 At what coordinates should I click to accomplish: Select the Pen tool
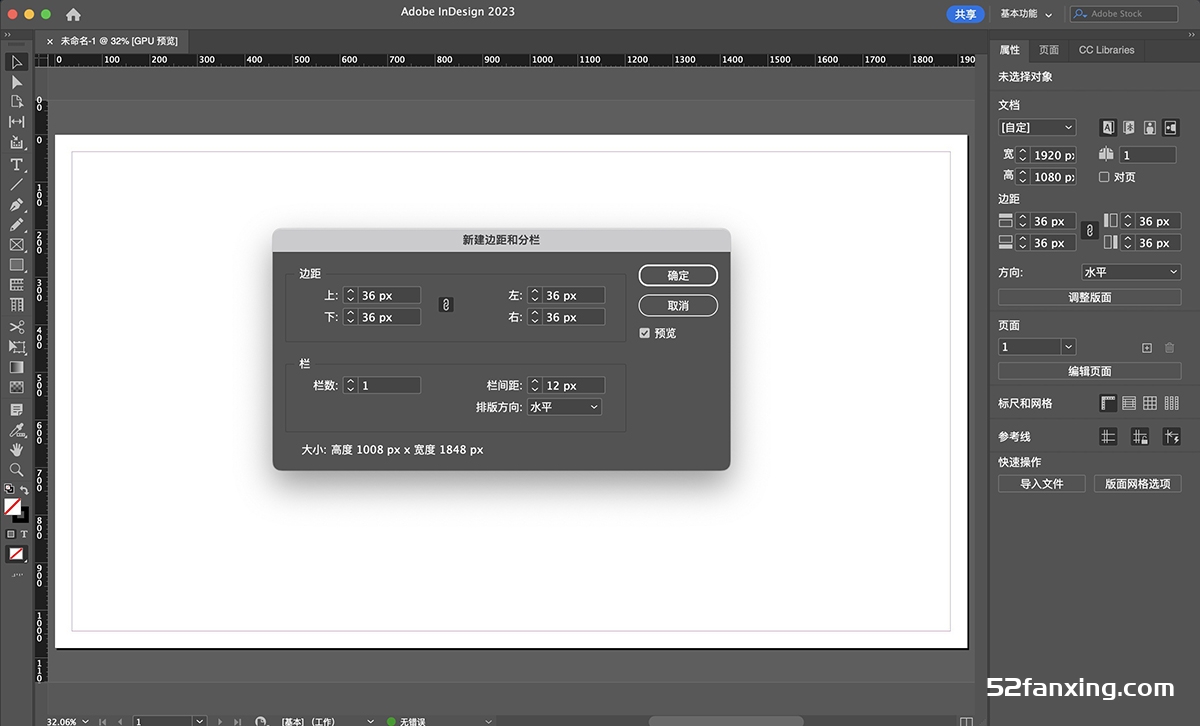[x=17, y=204]
